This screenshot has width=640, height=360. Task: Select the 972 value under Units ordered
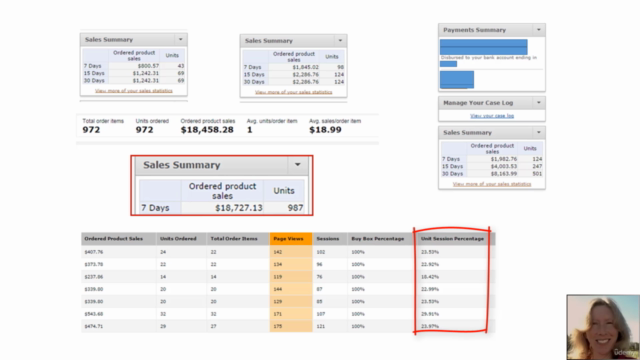[x=144, y=130]
